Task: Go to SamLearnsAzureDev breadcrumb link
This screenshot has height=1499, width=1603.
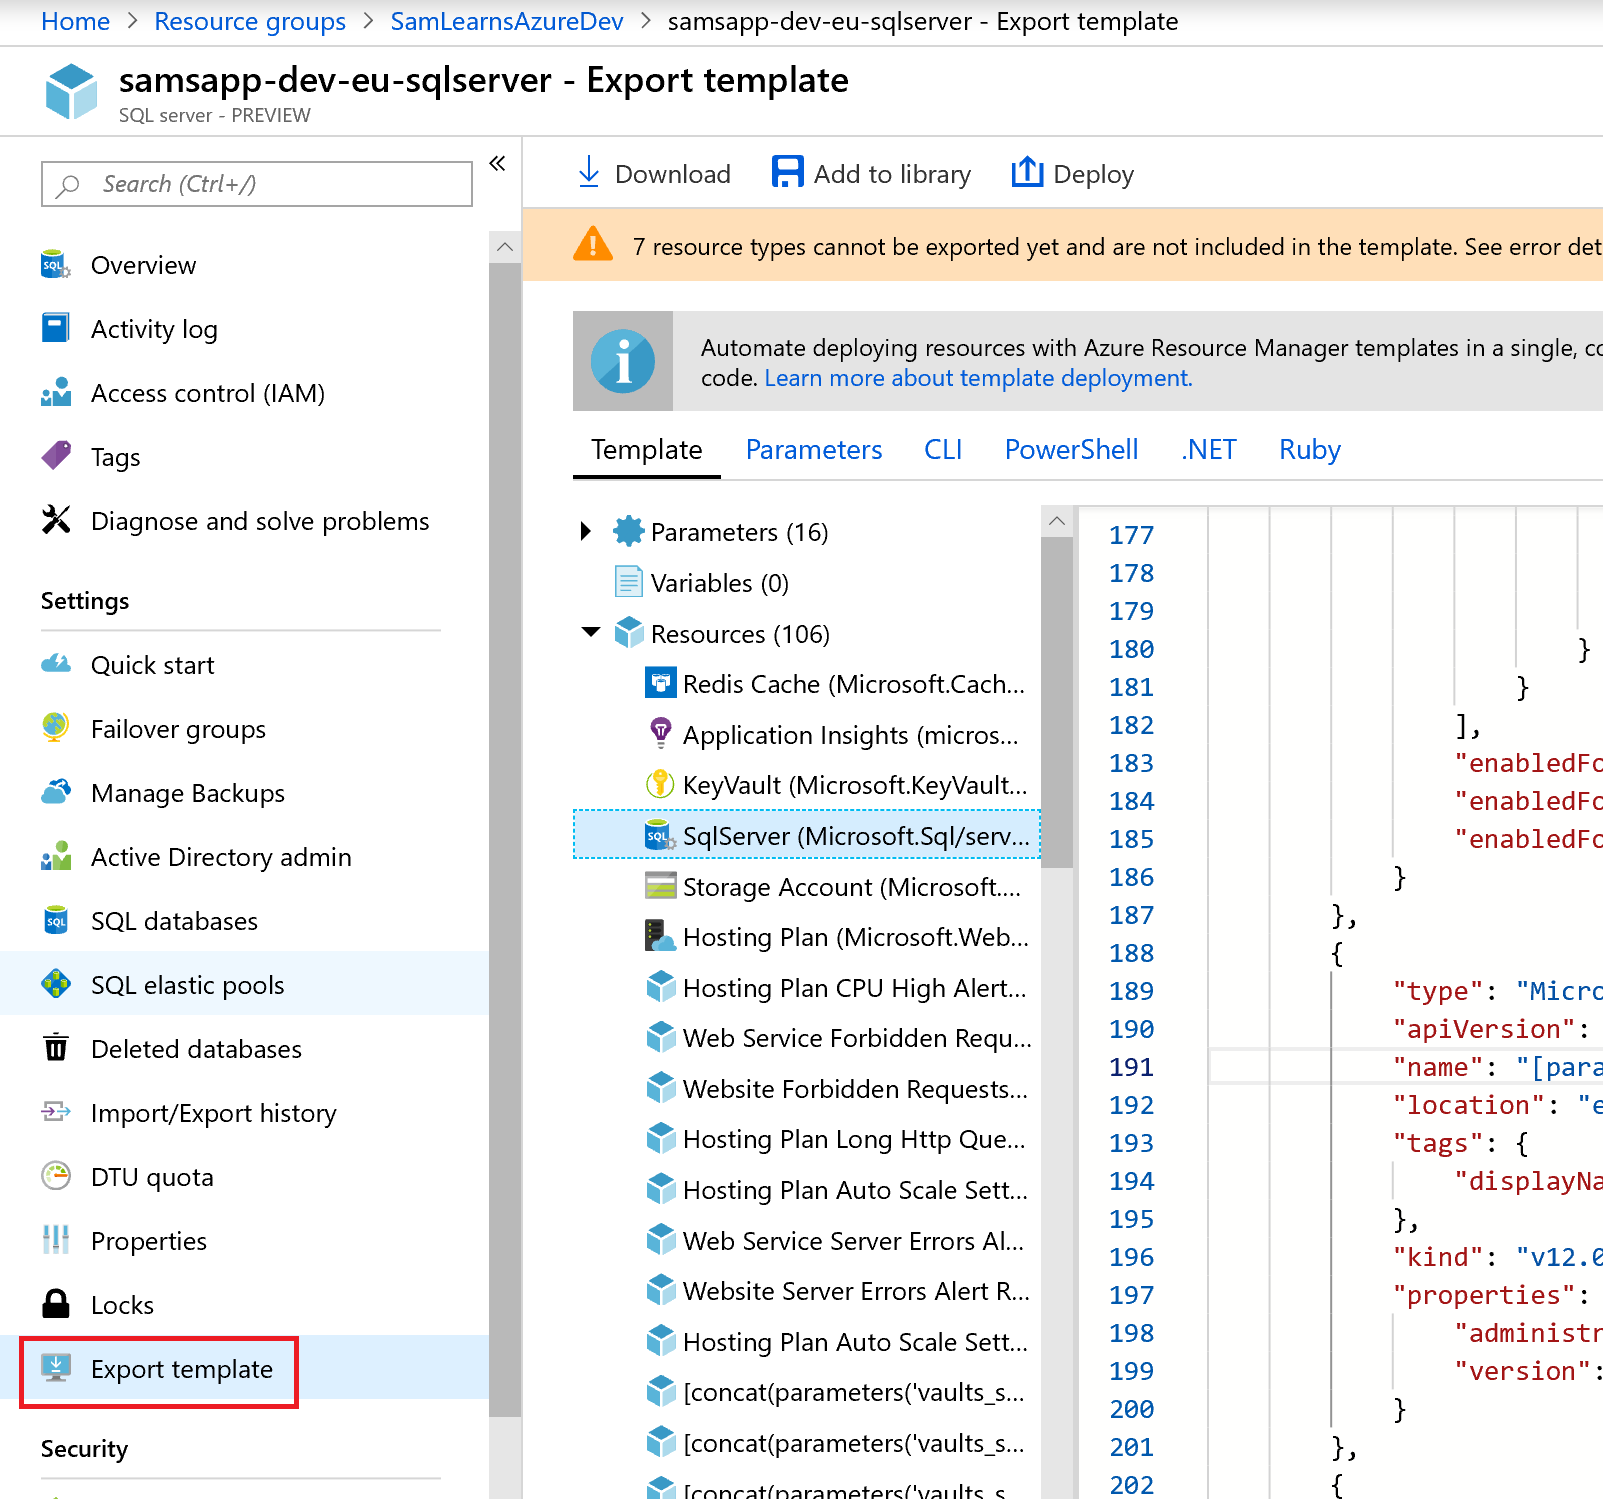Action: 506,21
